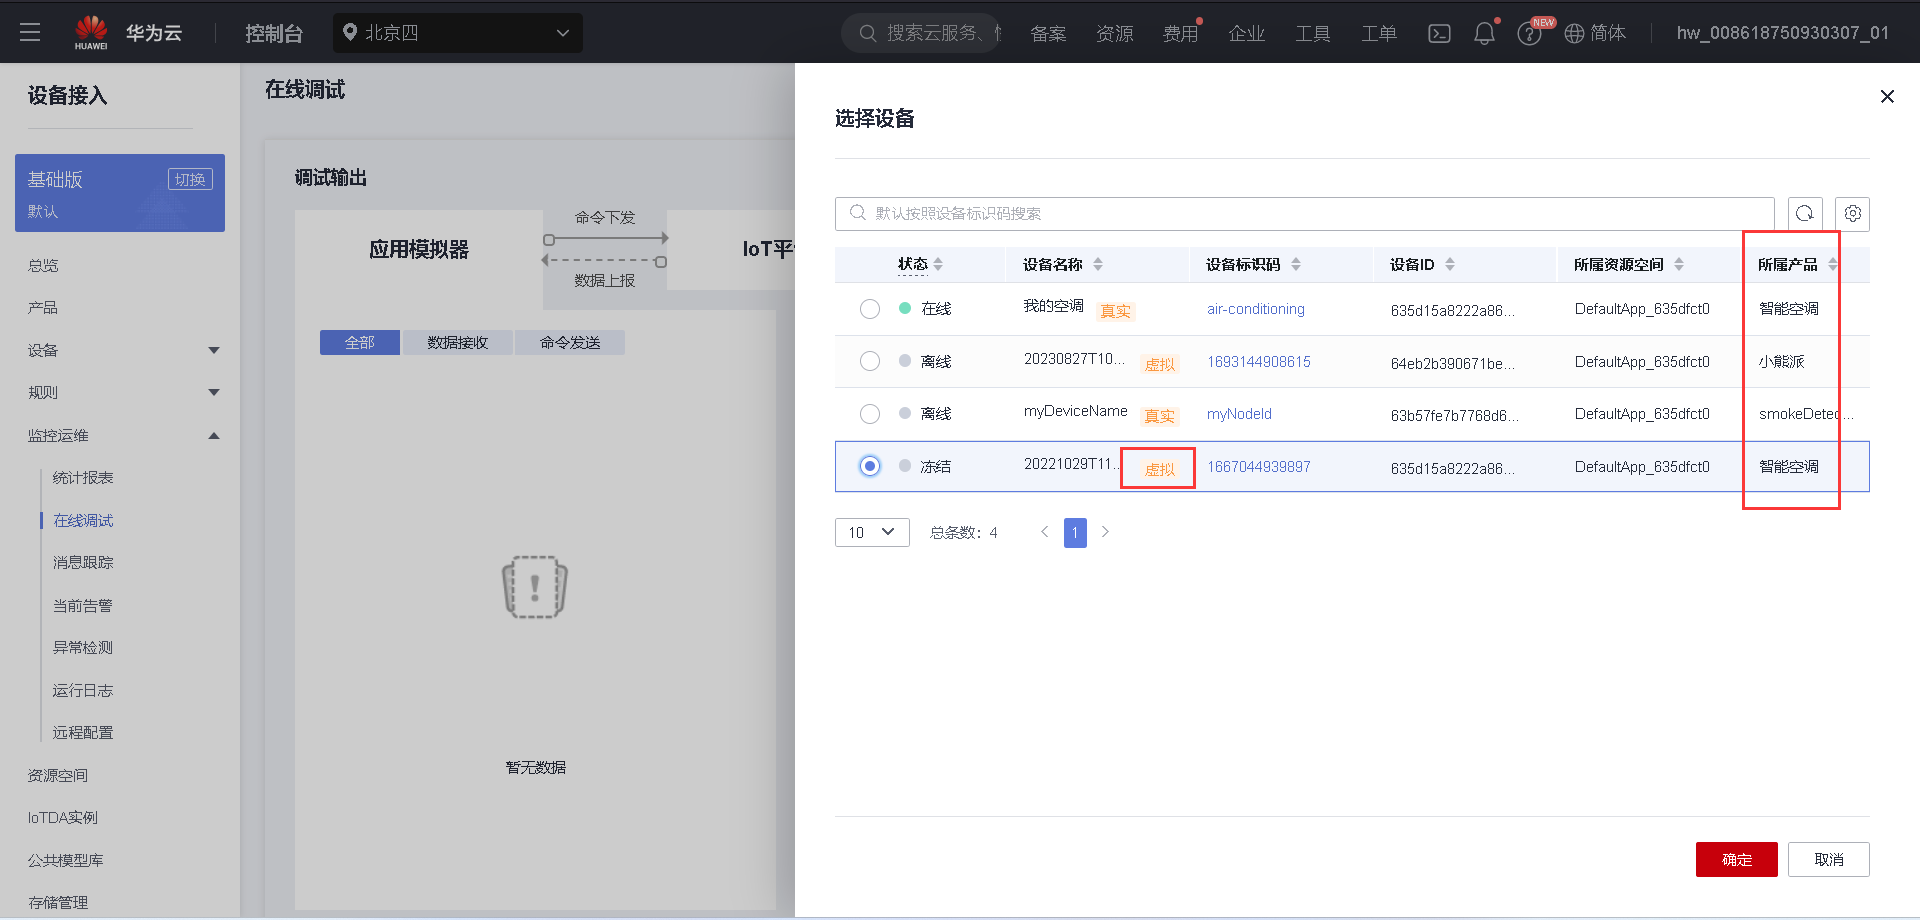
Task: Click 控制台 in the top menu
Action: tap(274, 32)
